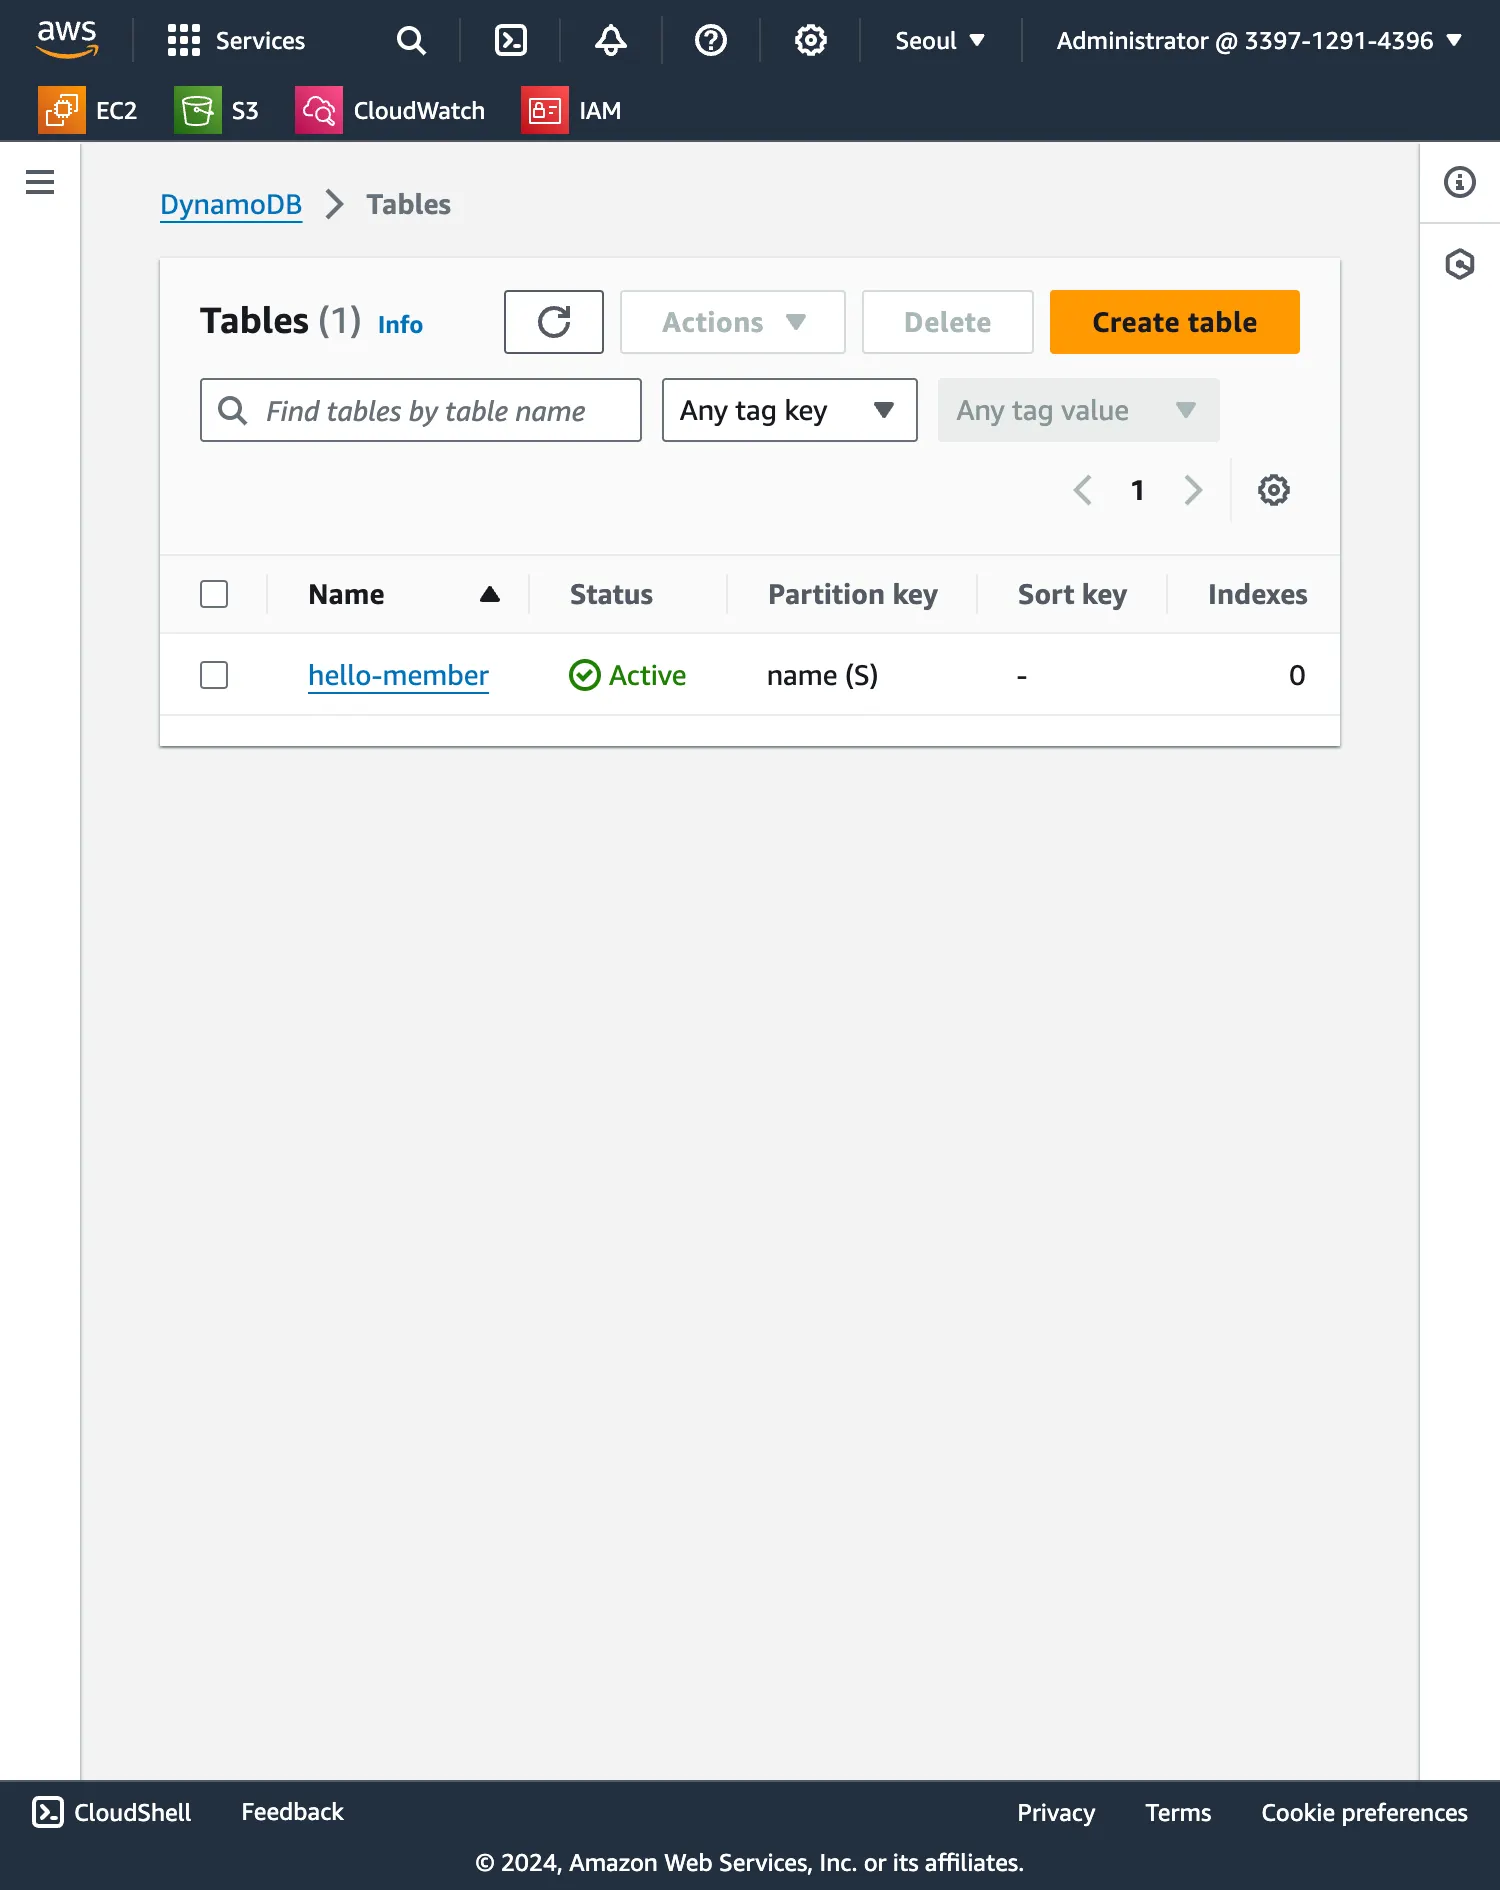
Task: Sort by Name column arrow
Action: 490,594
